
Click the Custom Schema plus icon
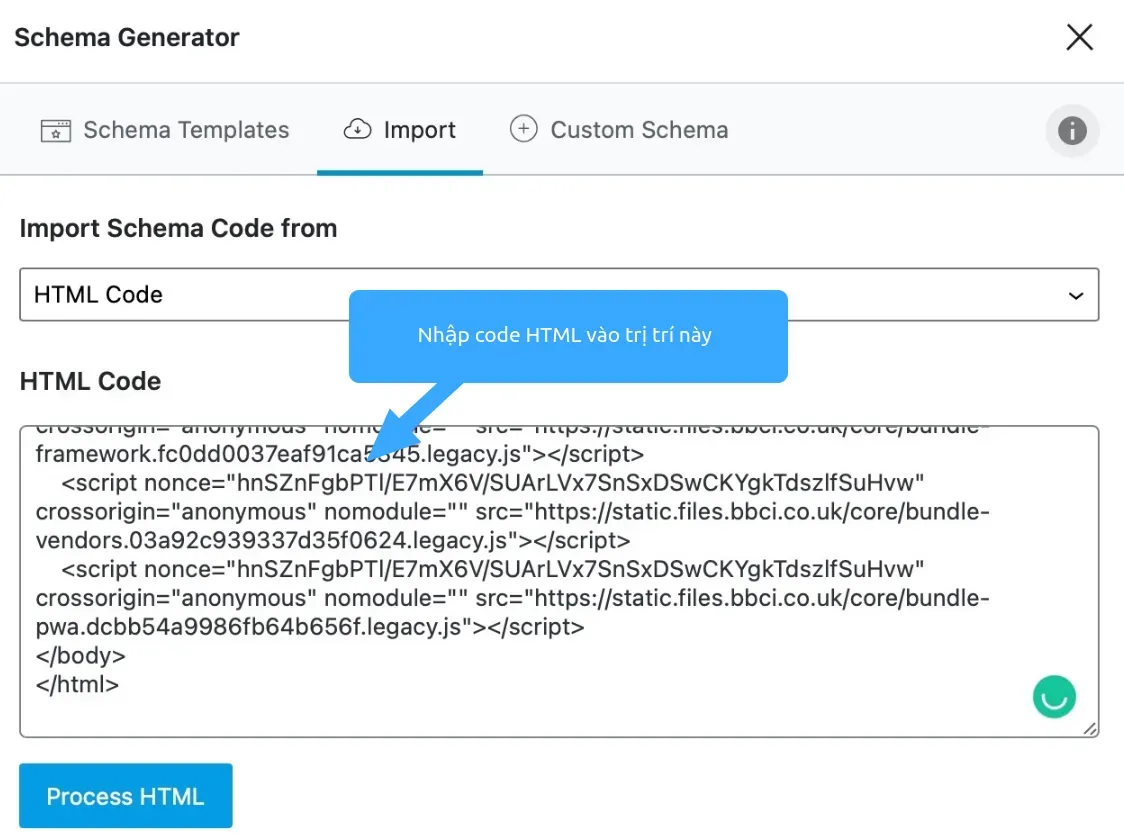click(x=523, y=129)
